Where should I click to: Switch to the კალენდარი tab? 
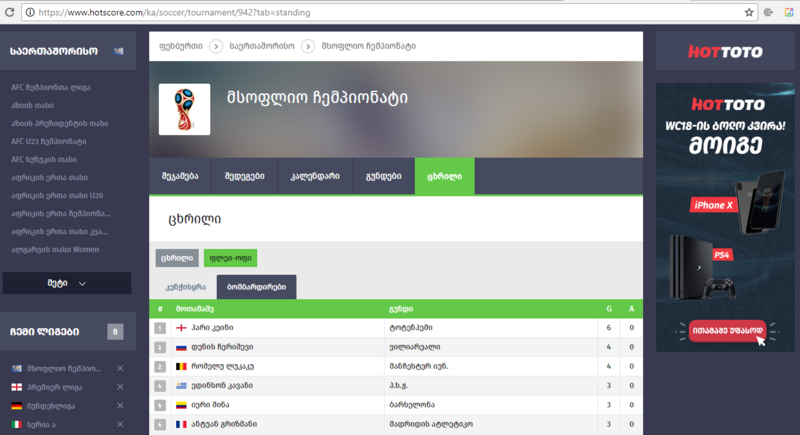pos(315,176)
